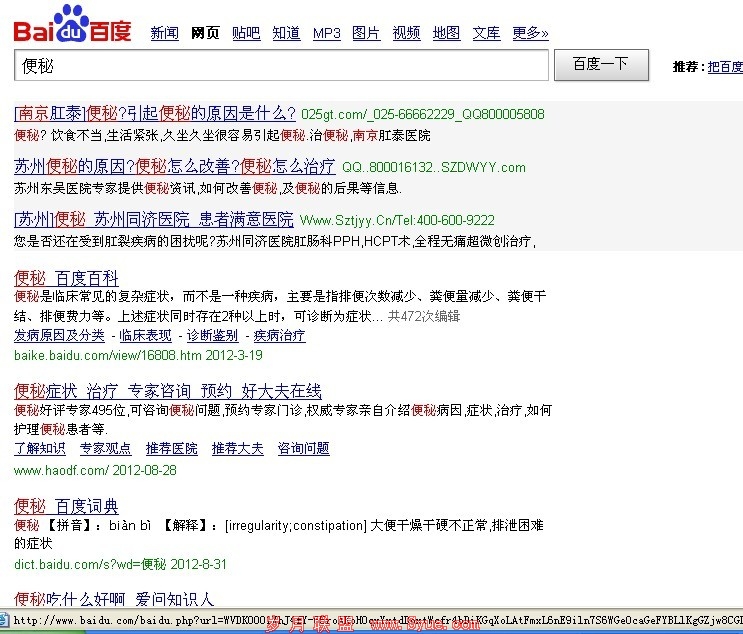Open 便秘吃什么好啊 爱问知识人 result
The width and height of the screenshot is (743, 634).
click(114, 599)
